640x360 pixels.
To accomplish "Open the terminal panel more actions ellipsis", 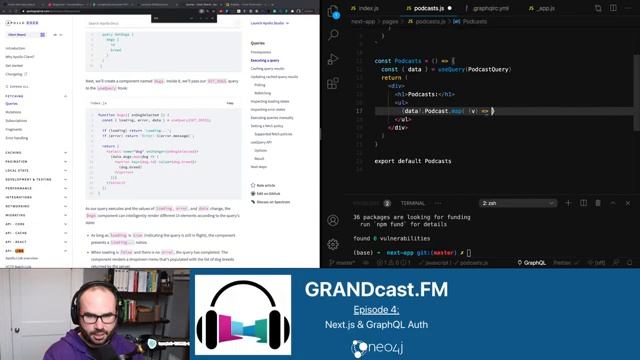I will pyautogui.click(x=438, y=203).
